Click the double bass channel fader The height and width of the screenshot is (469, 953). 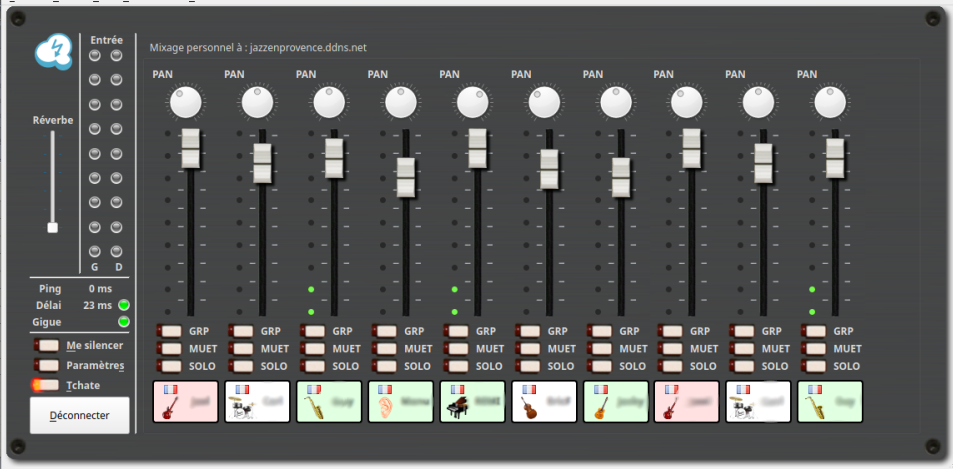[x=549, y=169]
